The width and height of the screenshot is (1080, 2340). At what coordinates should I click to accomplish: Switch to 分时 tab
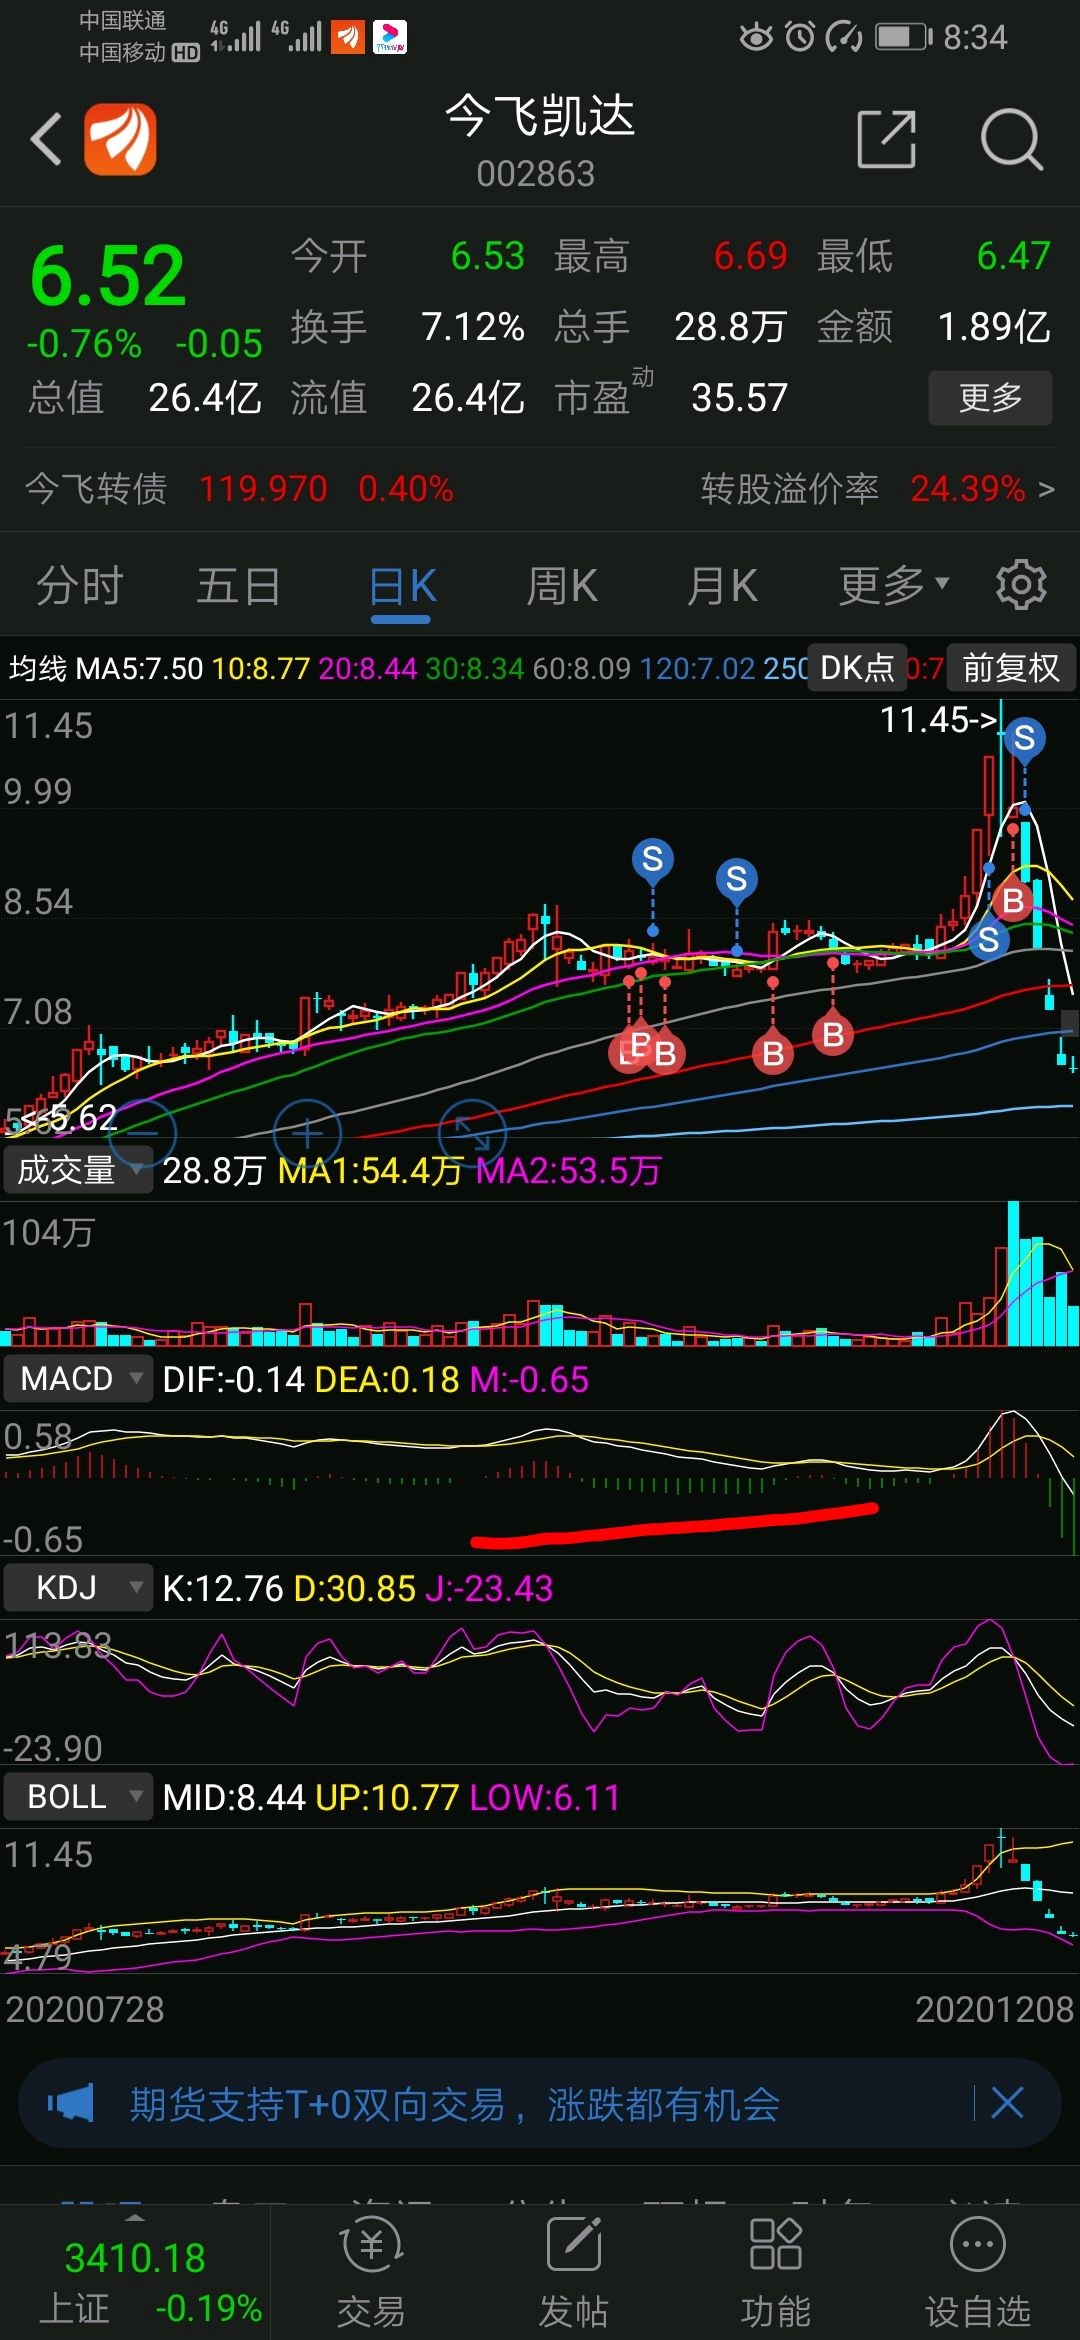80,586
